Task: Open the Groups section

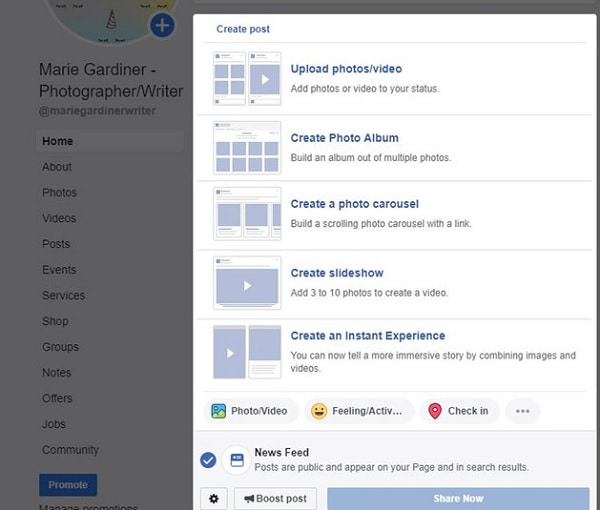Action: (60, 347)
